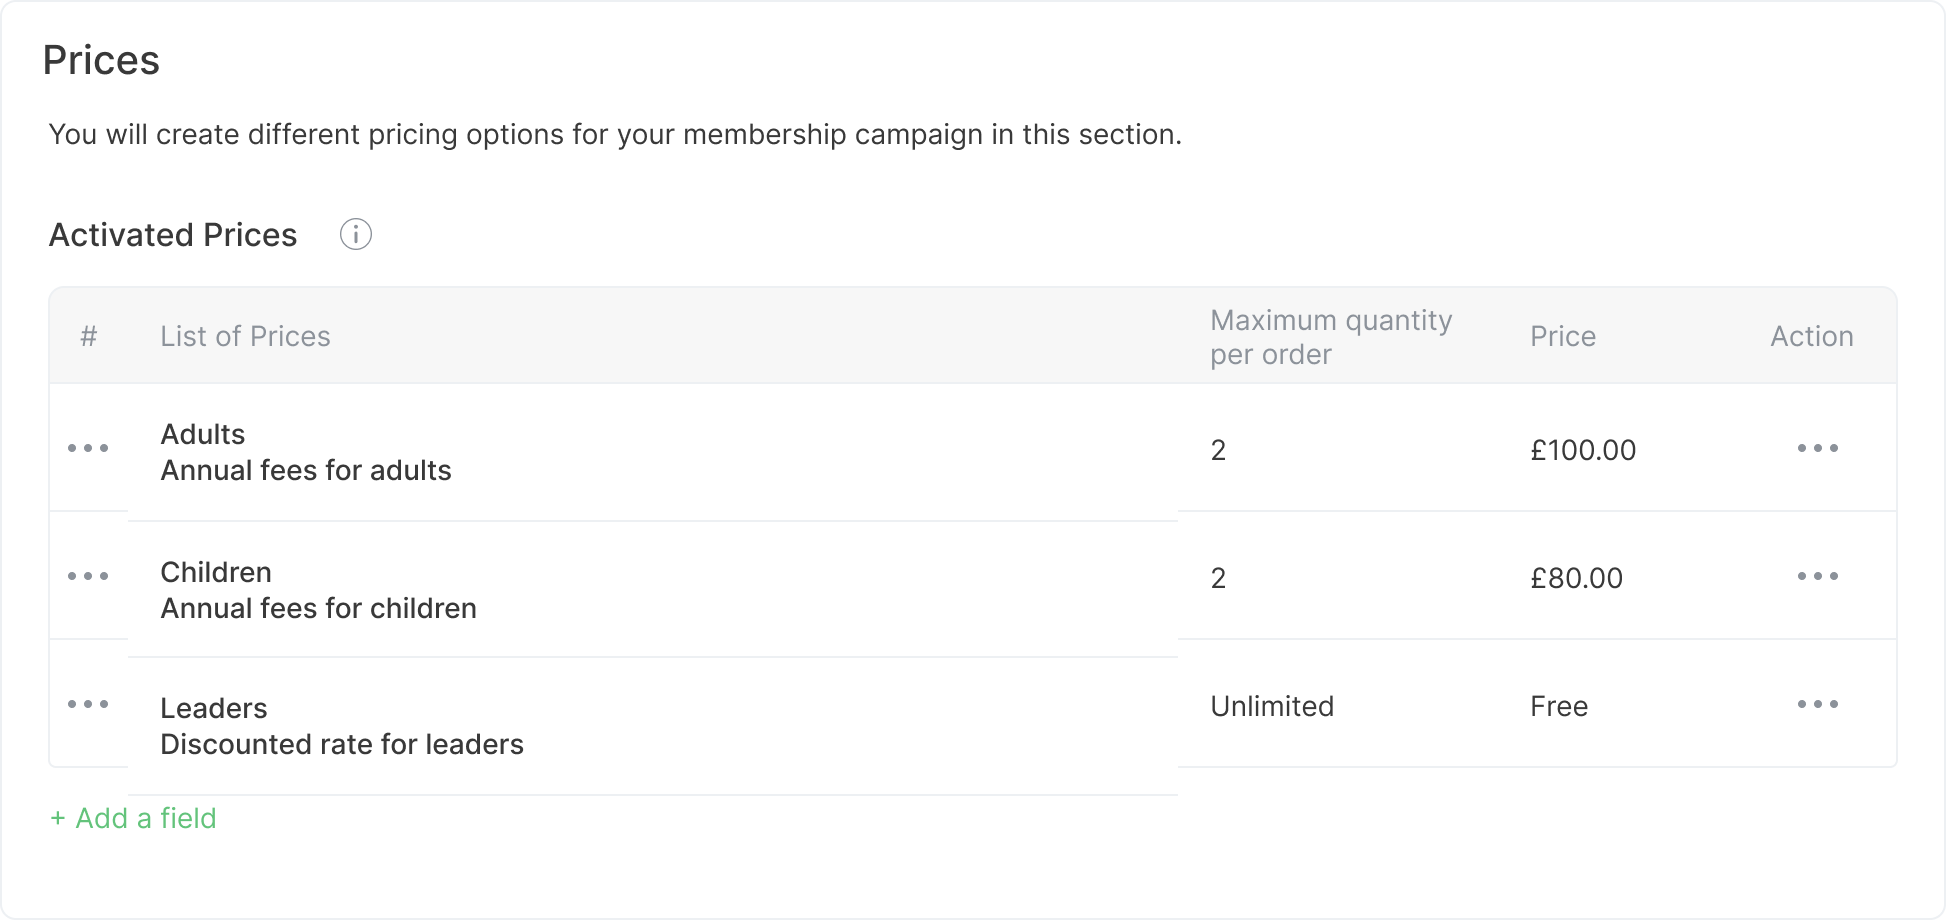Click the Price column header
Image resolution: width=1946 pixels, height=920 pixels.
point(1563,336)
